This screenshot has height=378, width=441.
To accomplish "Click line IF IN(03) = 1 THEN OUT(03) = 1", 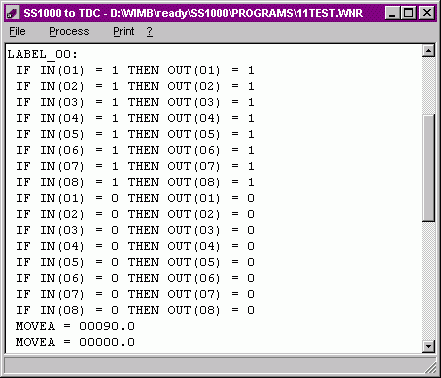I will pos(135,102).
